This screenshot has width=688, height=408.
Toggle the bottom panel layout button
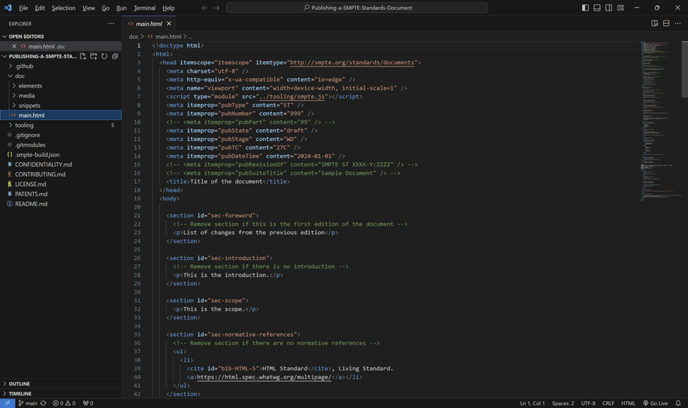pos(597,8)
